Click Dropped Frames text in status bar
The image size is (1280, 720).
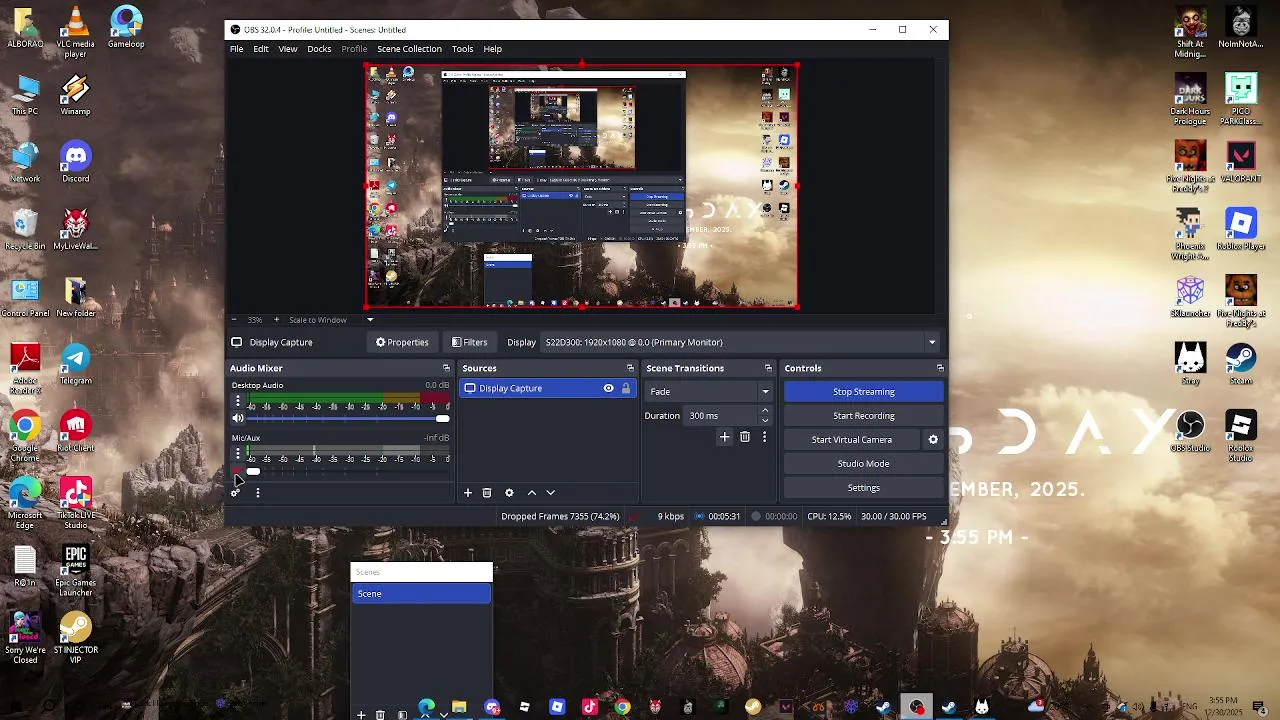click(x=560, y=517)
